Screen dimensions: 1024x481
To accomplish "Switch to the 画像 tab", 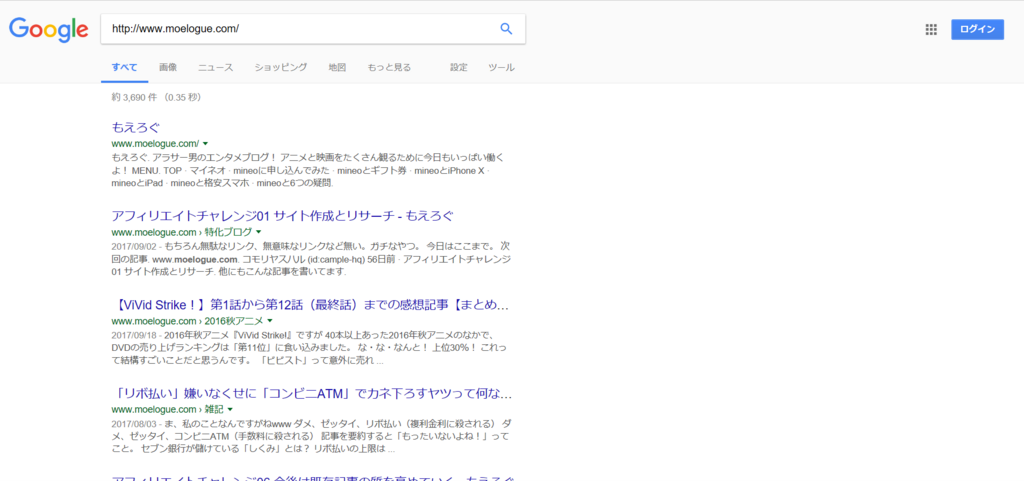I will click(167, 67).
